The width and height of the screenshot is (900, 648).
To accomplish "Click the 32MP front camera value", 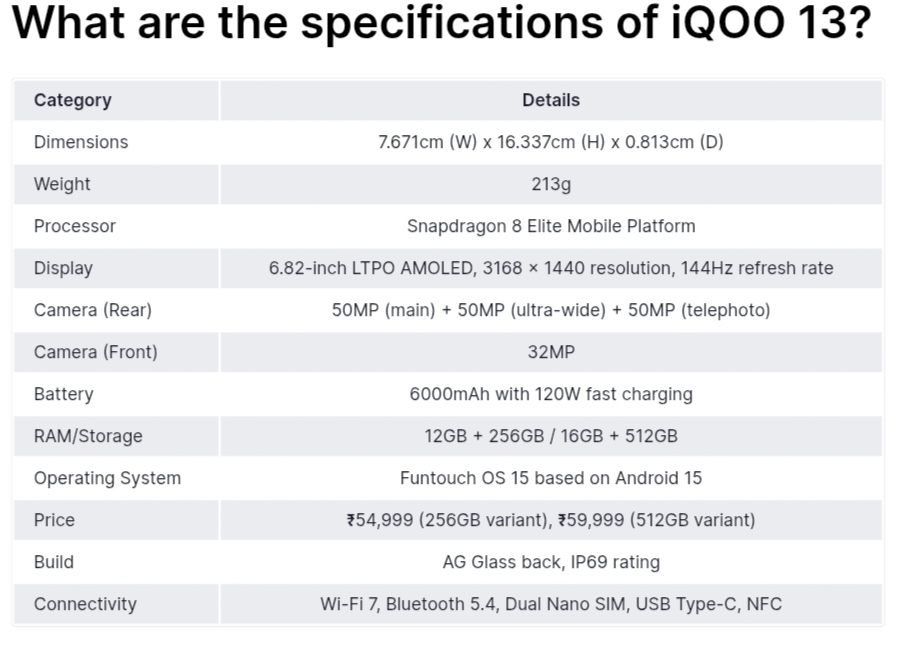I will [551, 352].
